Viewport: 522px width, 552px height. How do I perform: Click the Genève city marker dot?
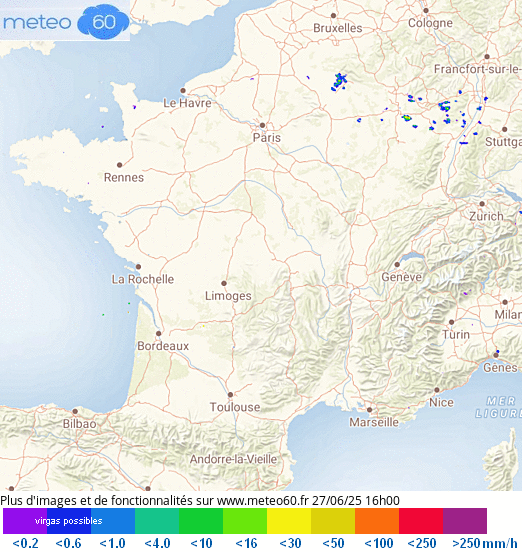tap(397, 264)
